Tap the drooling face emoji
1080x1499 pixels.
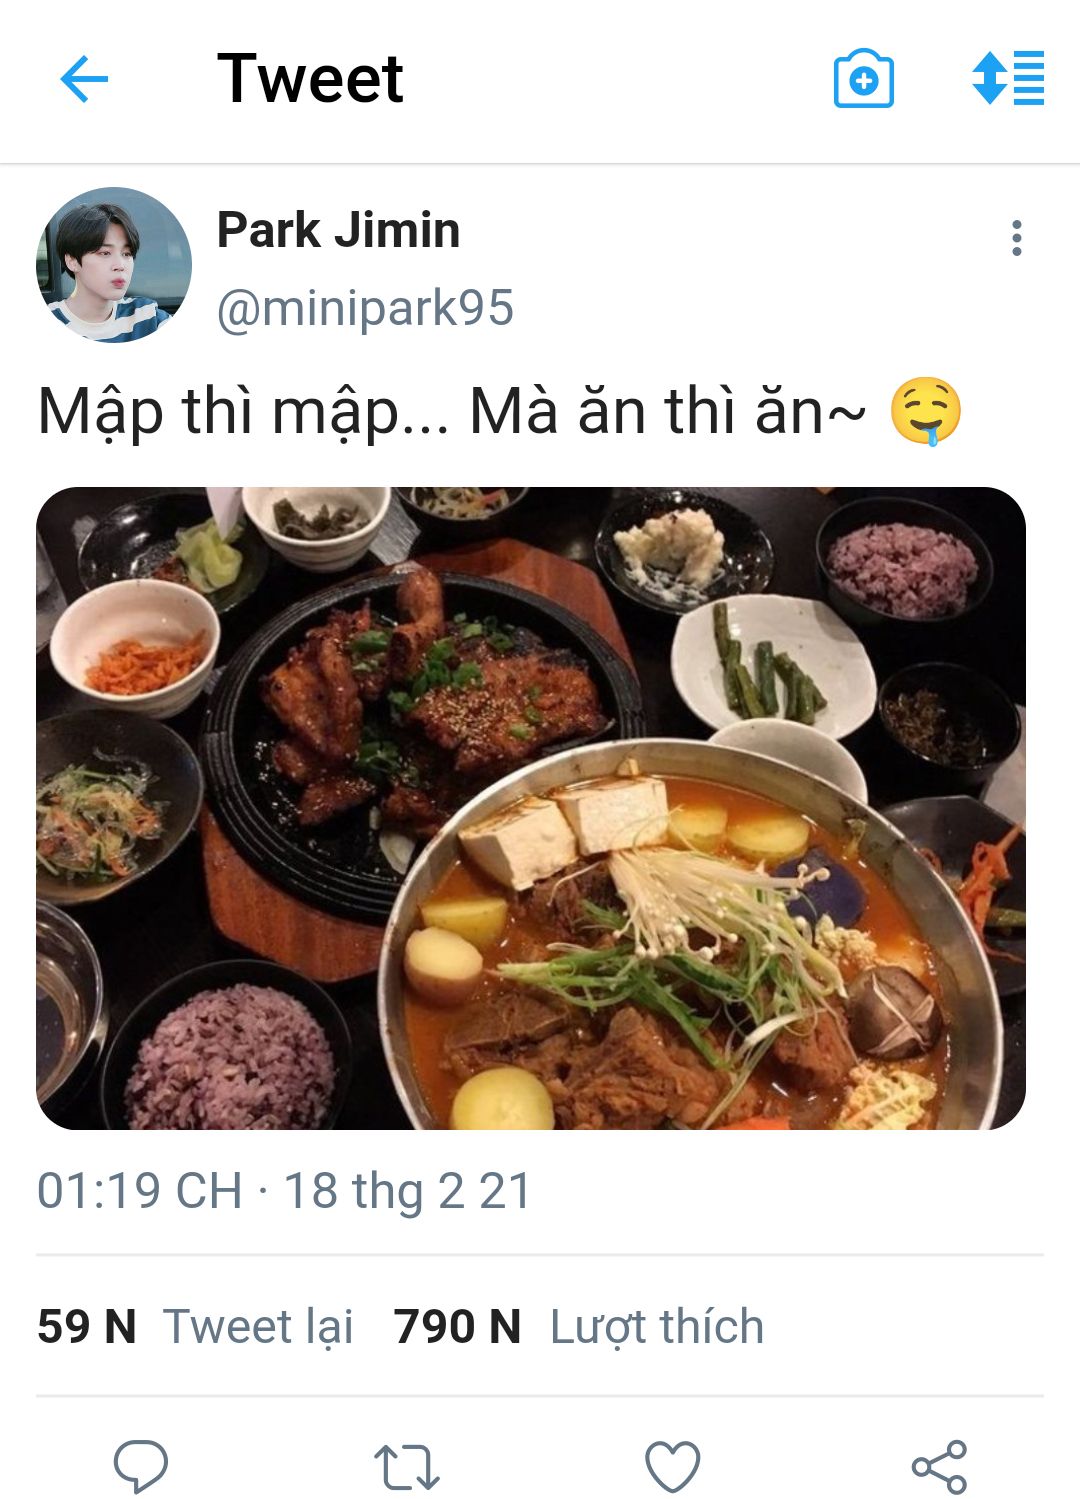pyautogui.click(x=926, y=411)
